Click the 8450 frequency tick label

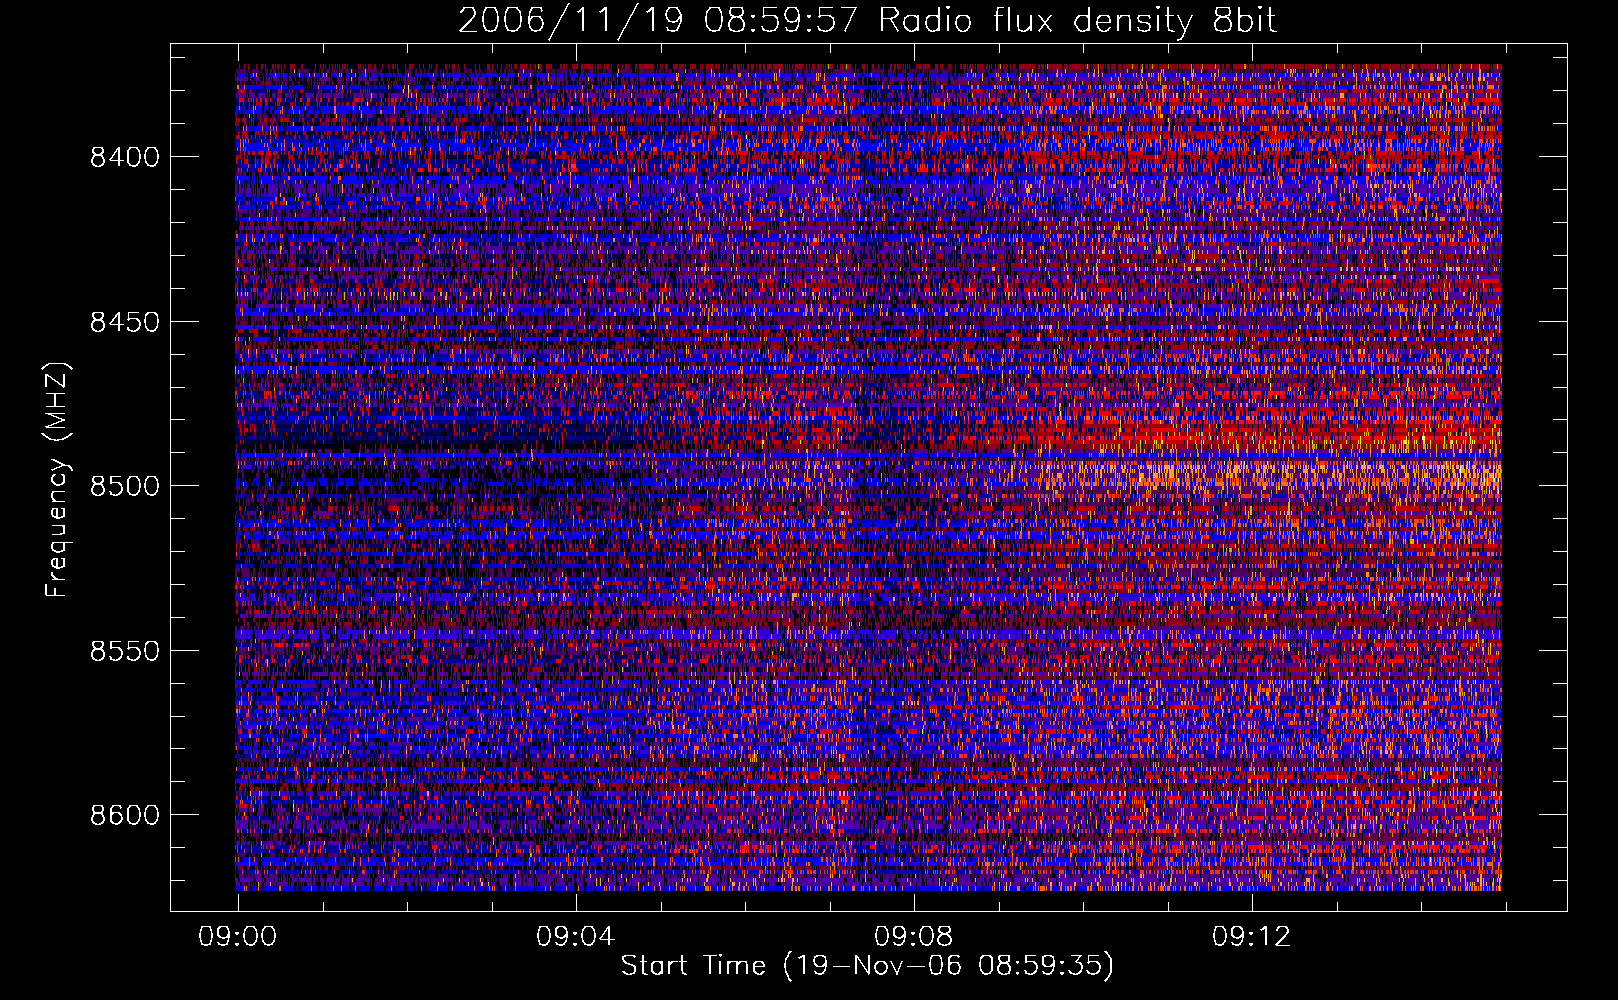pyautogui.click(x=125, y=322)
